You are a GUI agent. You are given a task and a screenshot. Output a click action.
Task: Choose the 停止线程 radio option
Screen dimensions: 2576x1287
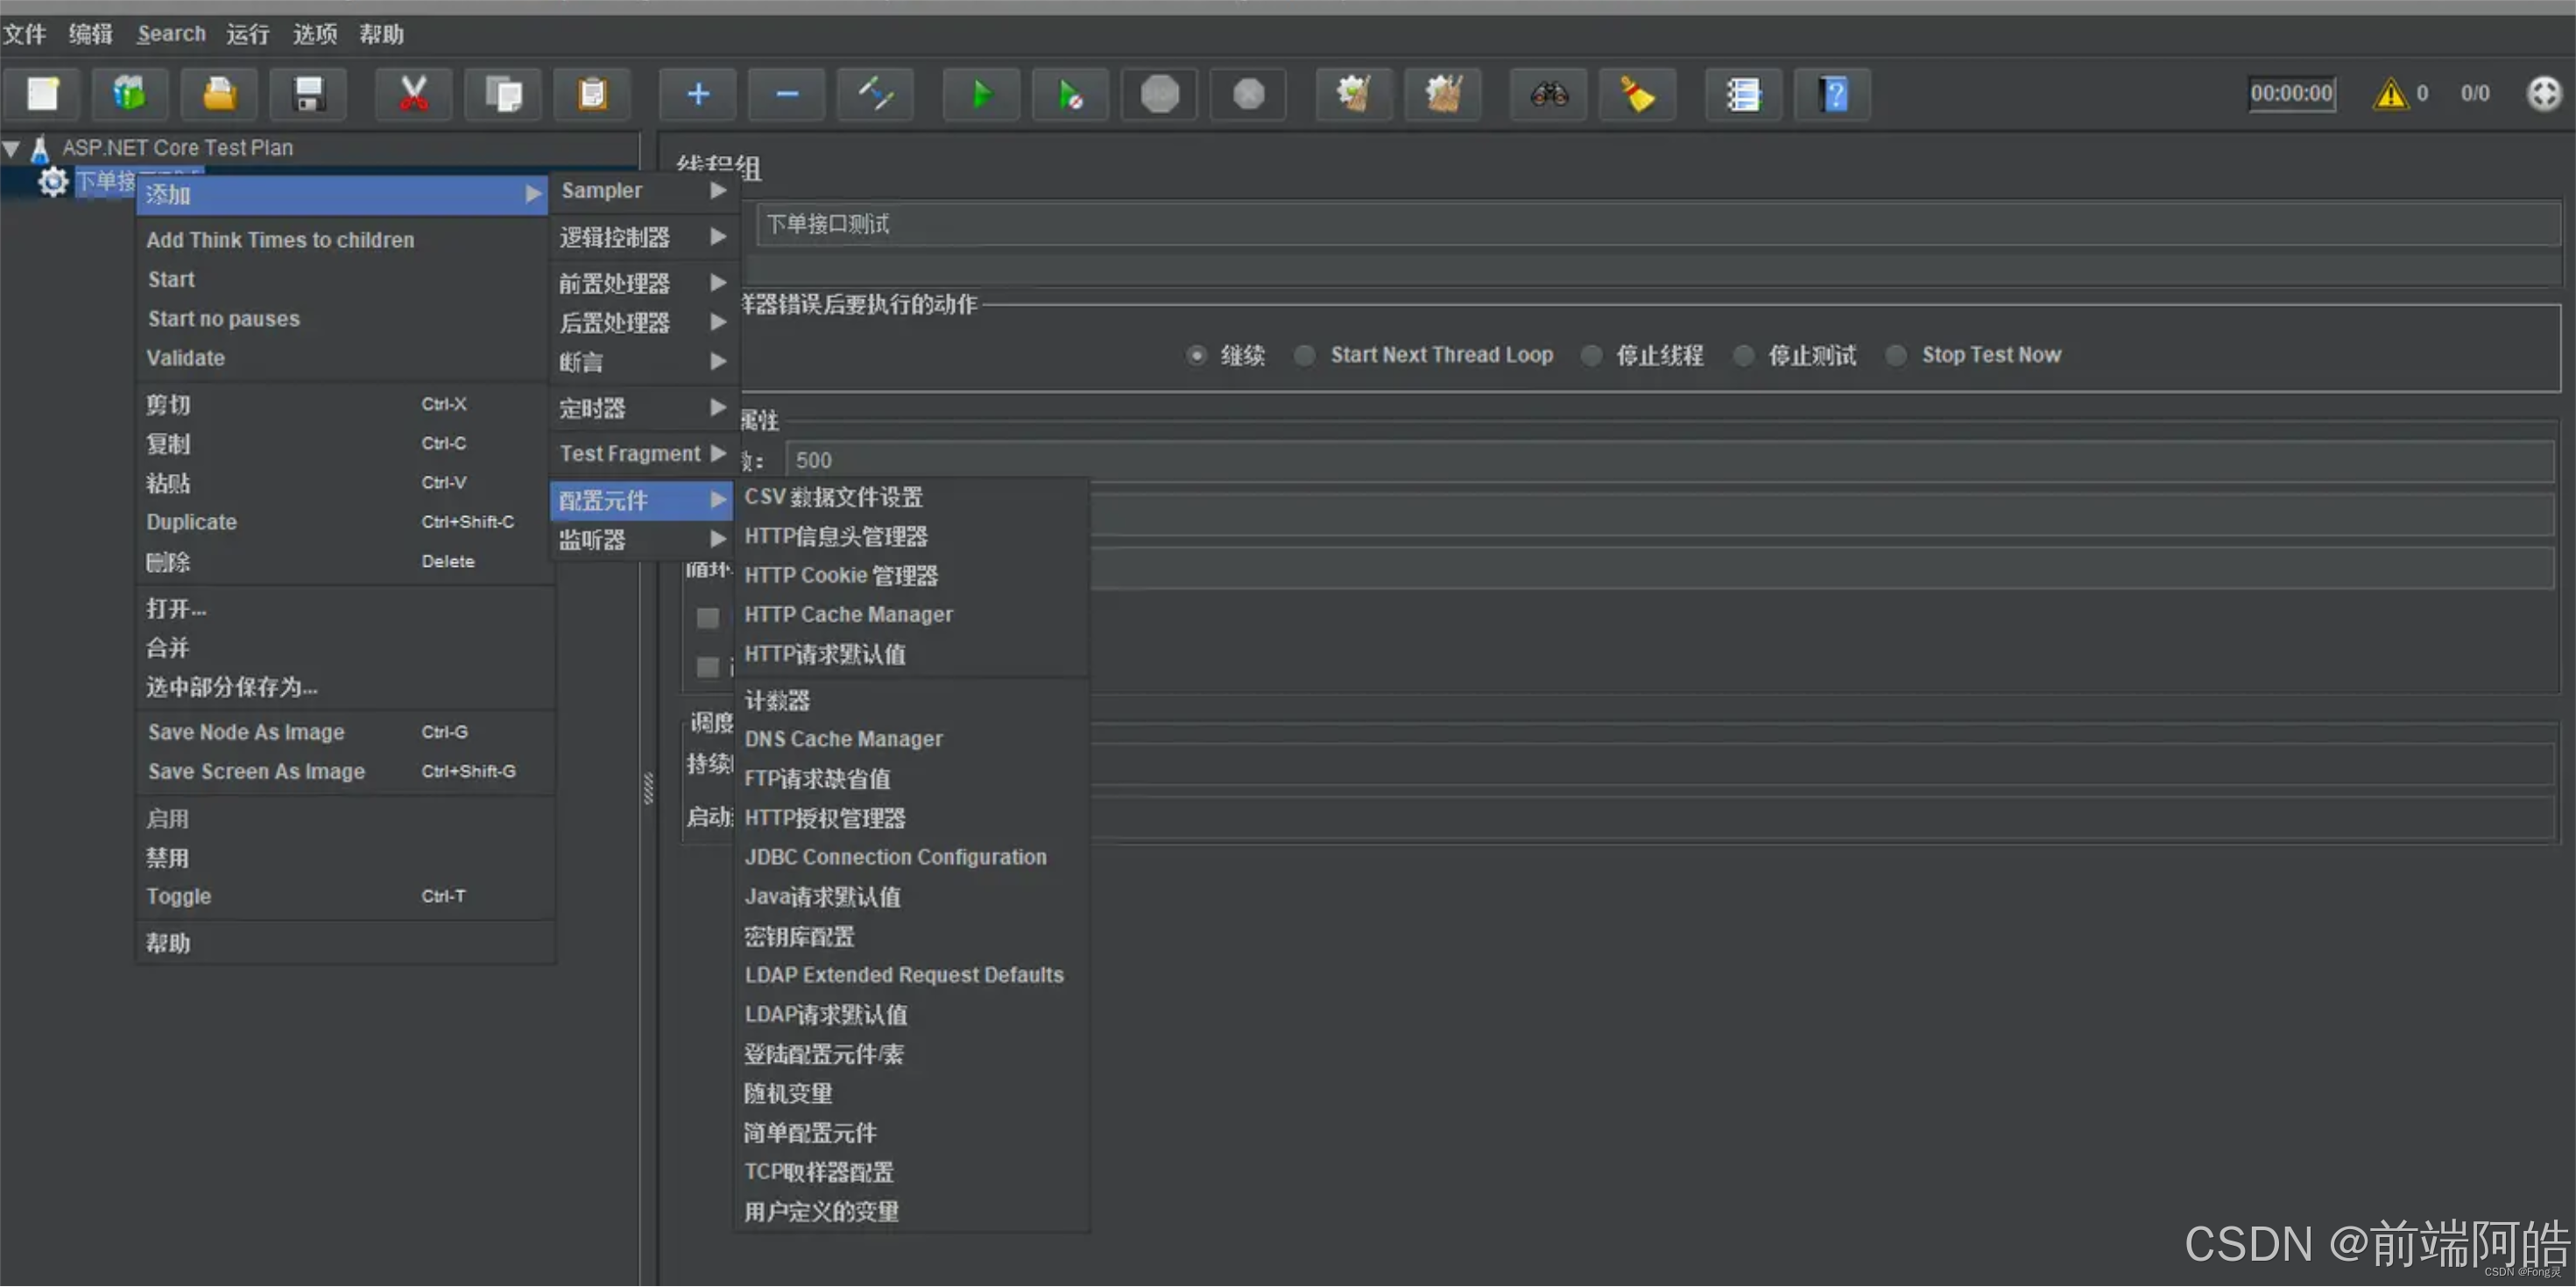click(x=1591, y=356)
